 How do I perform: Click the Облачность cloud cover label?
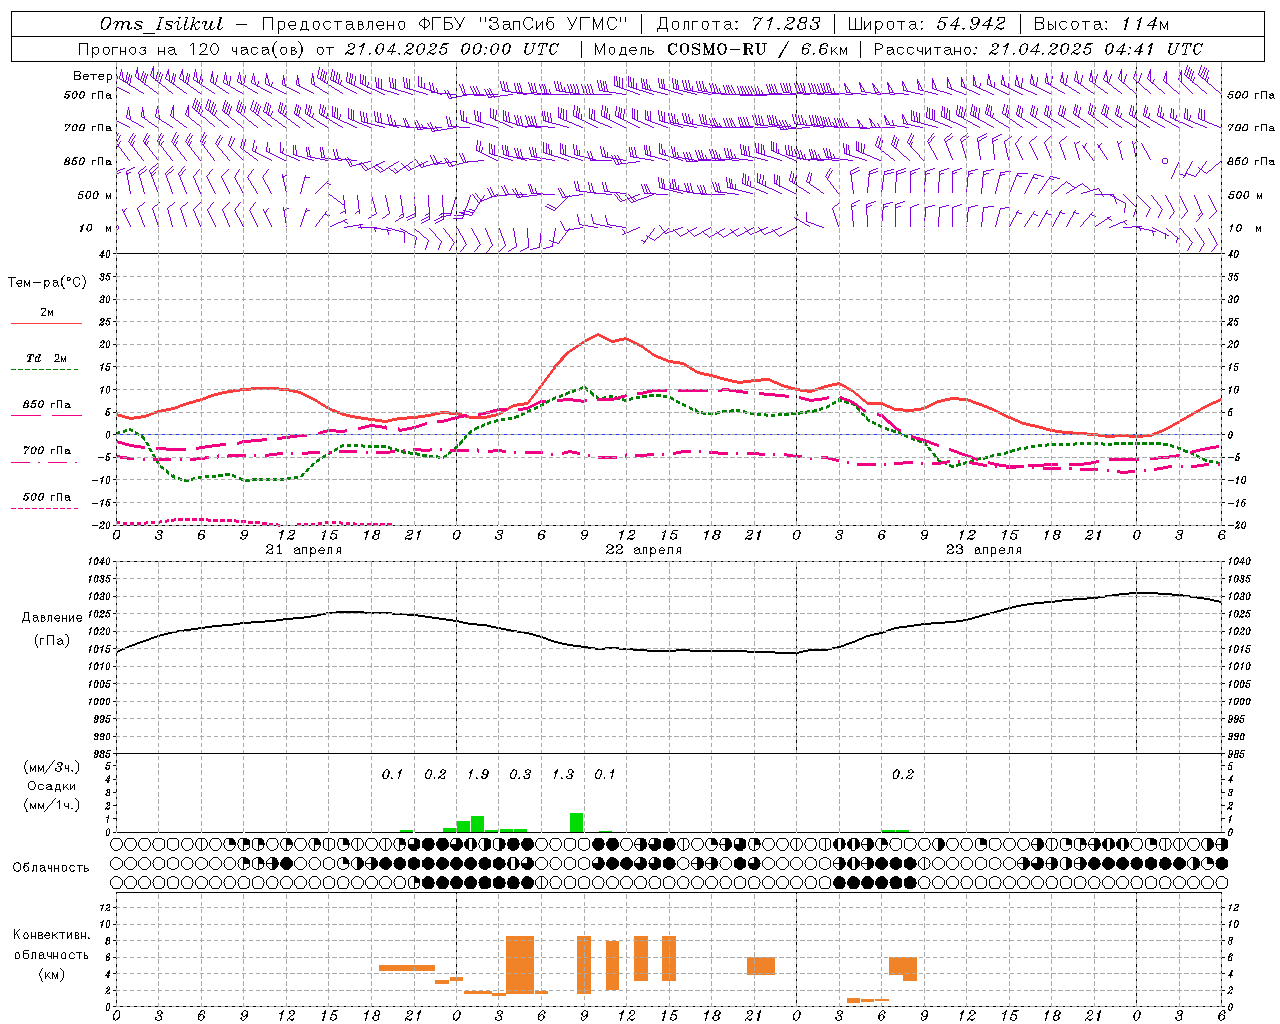(51, 868)
